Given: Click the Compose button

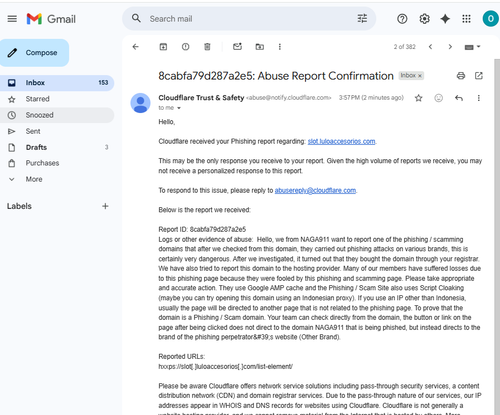Looking at the screenshot, I should [x=35, y=53].
